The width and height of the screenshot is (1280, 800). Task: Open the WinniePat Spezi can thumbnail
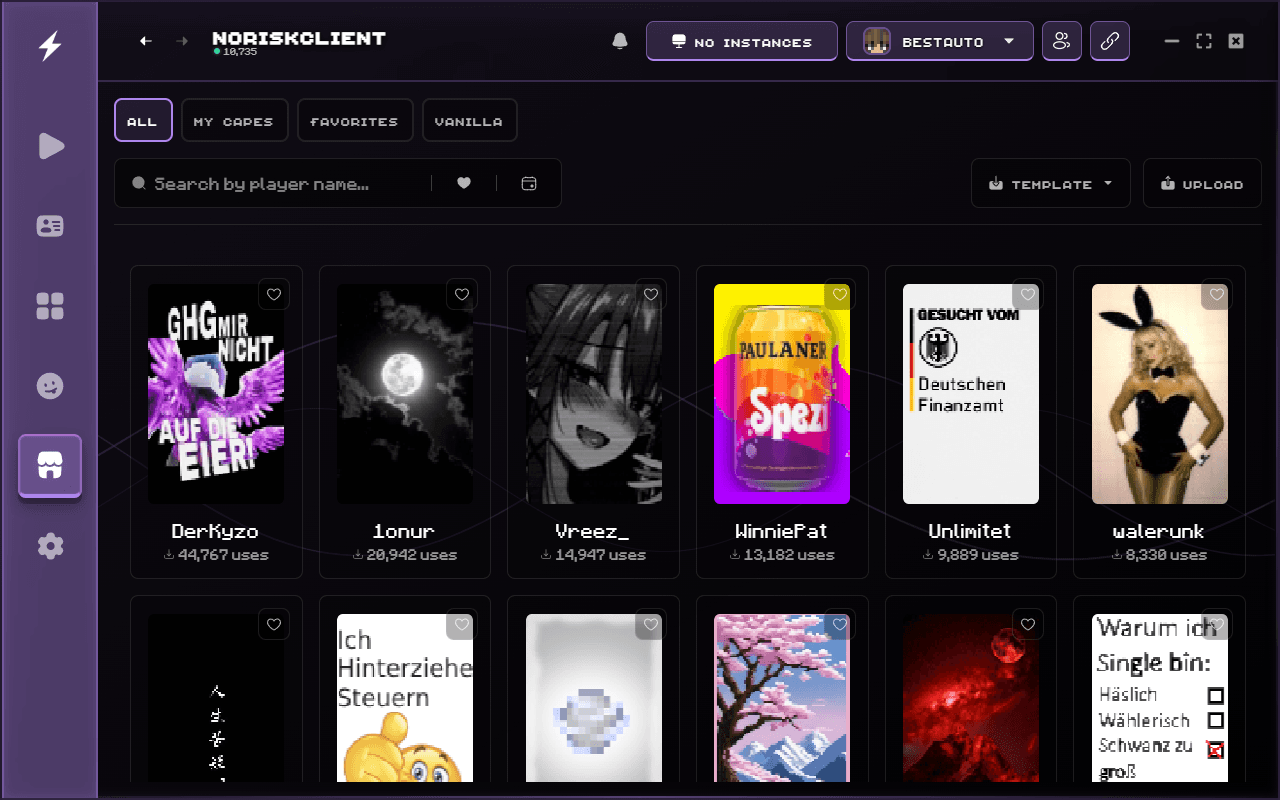coord(782,394)
